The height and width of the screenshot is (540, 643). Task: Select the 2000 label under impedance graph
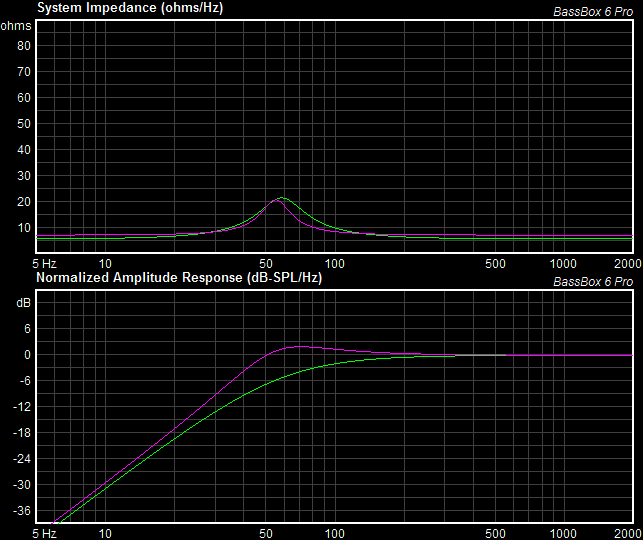[x=628, y=264]
